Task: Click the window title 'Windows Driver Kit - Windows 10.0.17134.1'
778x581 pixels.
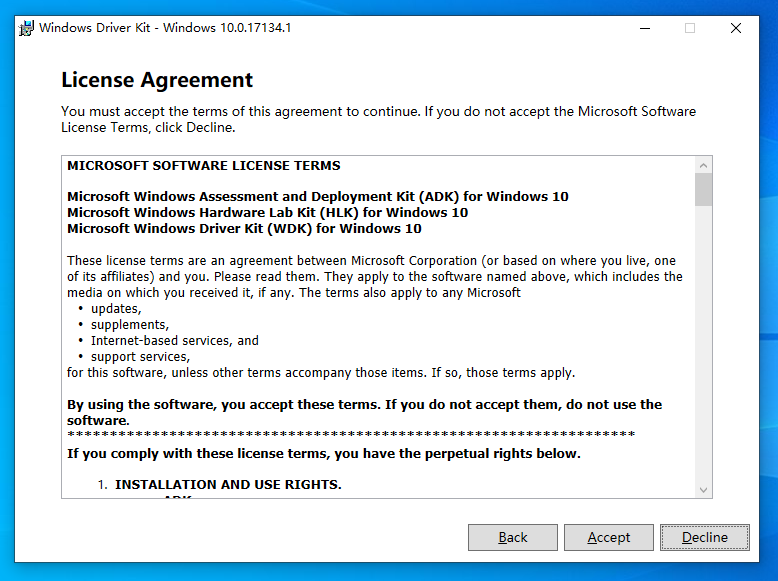Action: 165,28
